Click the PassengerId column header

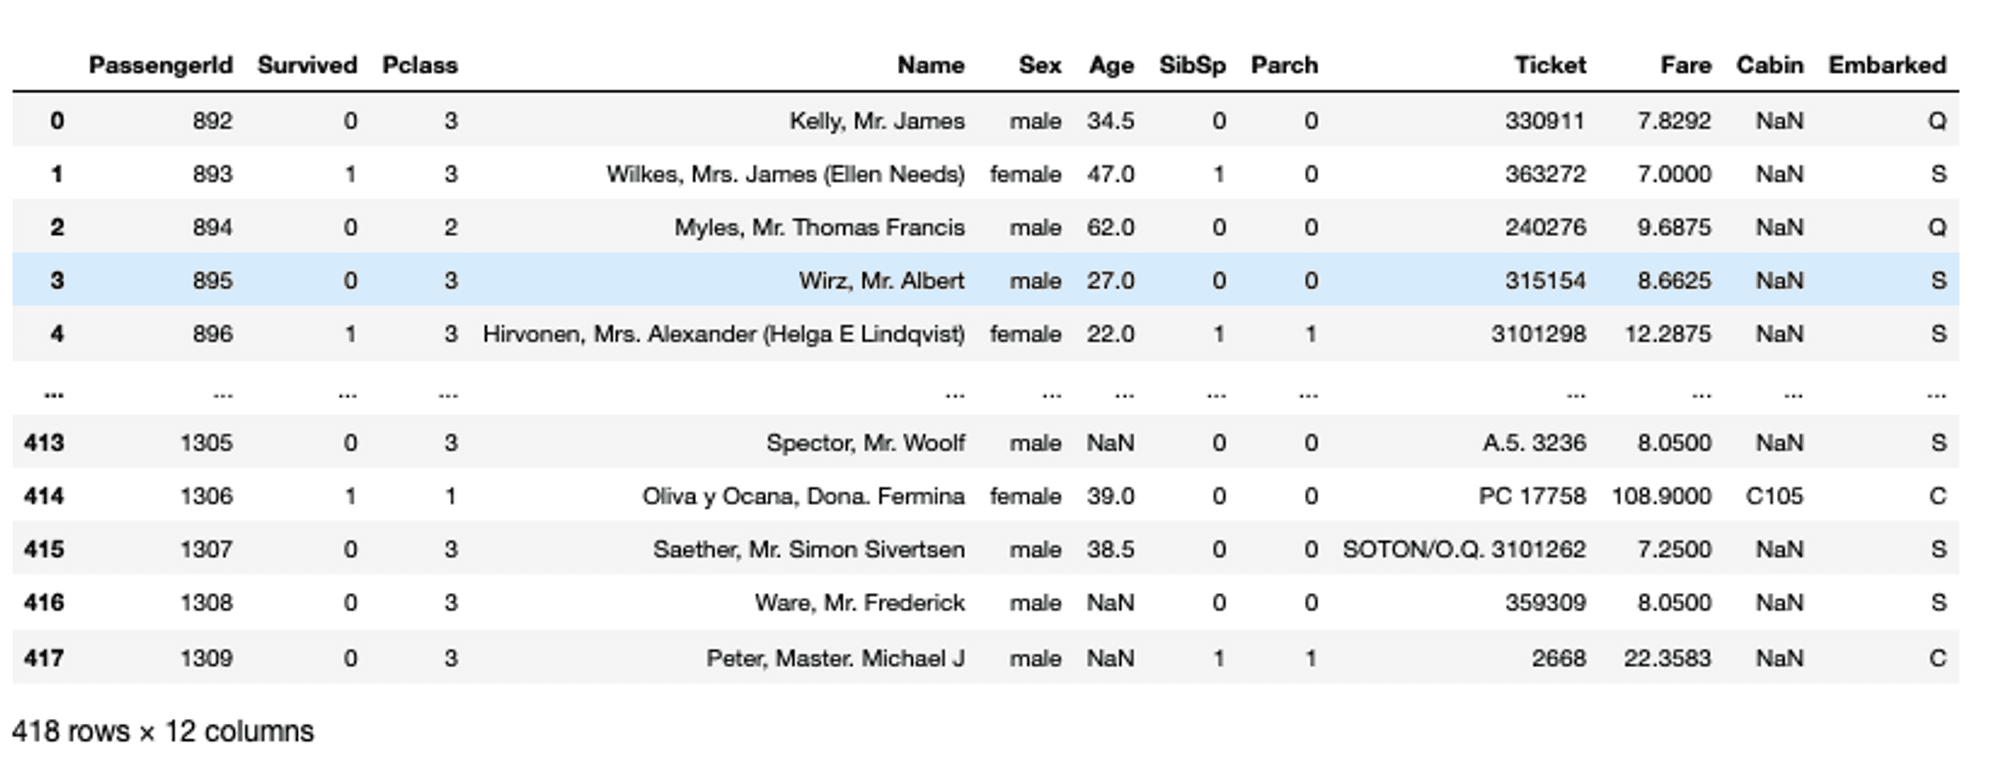(x=160, y=65)
